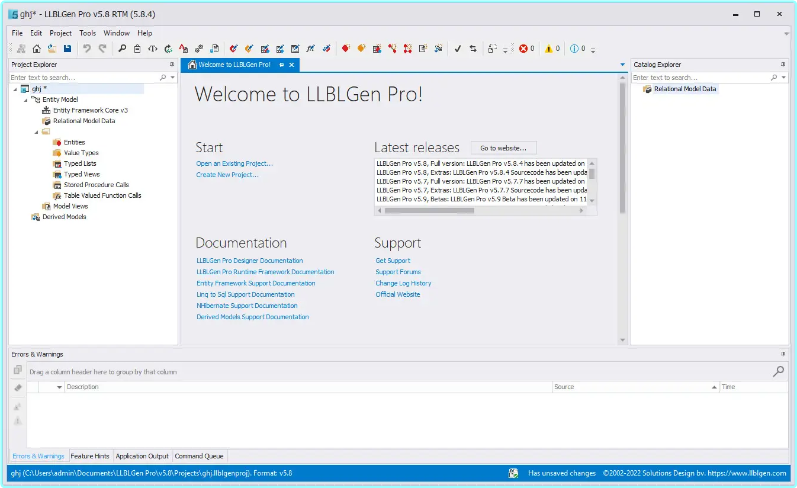The image size is (797, 488).
Task: Open the Support Forums link
Action: click(x=398, y=272)
